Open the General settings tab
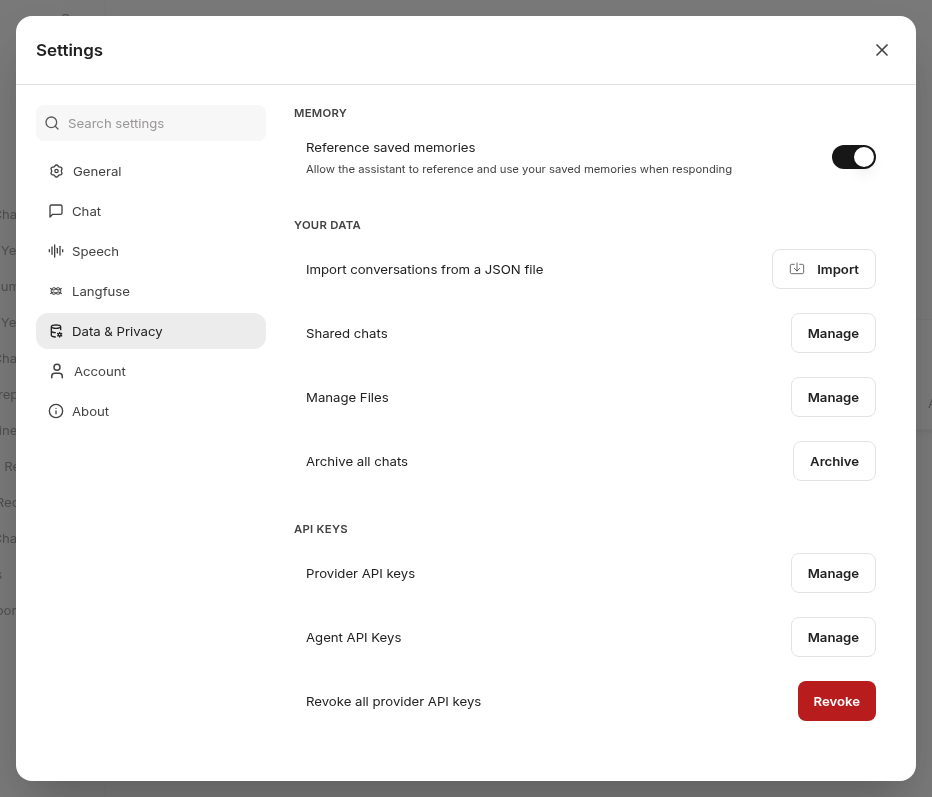 point(151,171)
